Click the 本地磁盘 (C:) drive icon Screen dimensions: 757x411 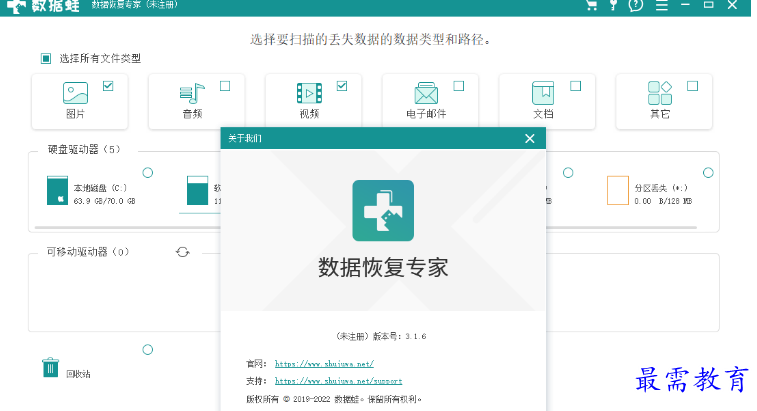57,191
